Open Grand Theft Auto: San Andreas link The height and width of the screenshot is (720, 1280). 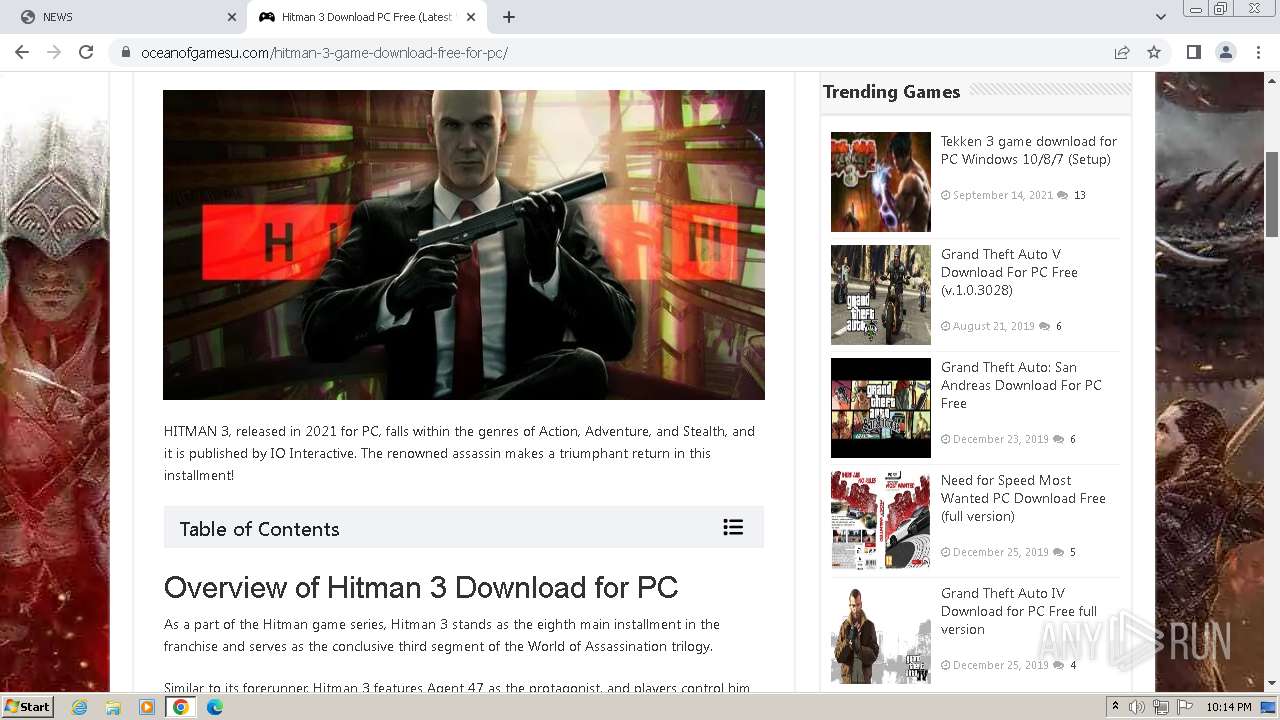[1021, 385]
